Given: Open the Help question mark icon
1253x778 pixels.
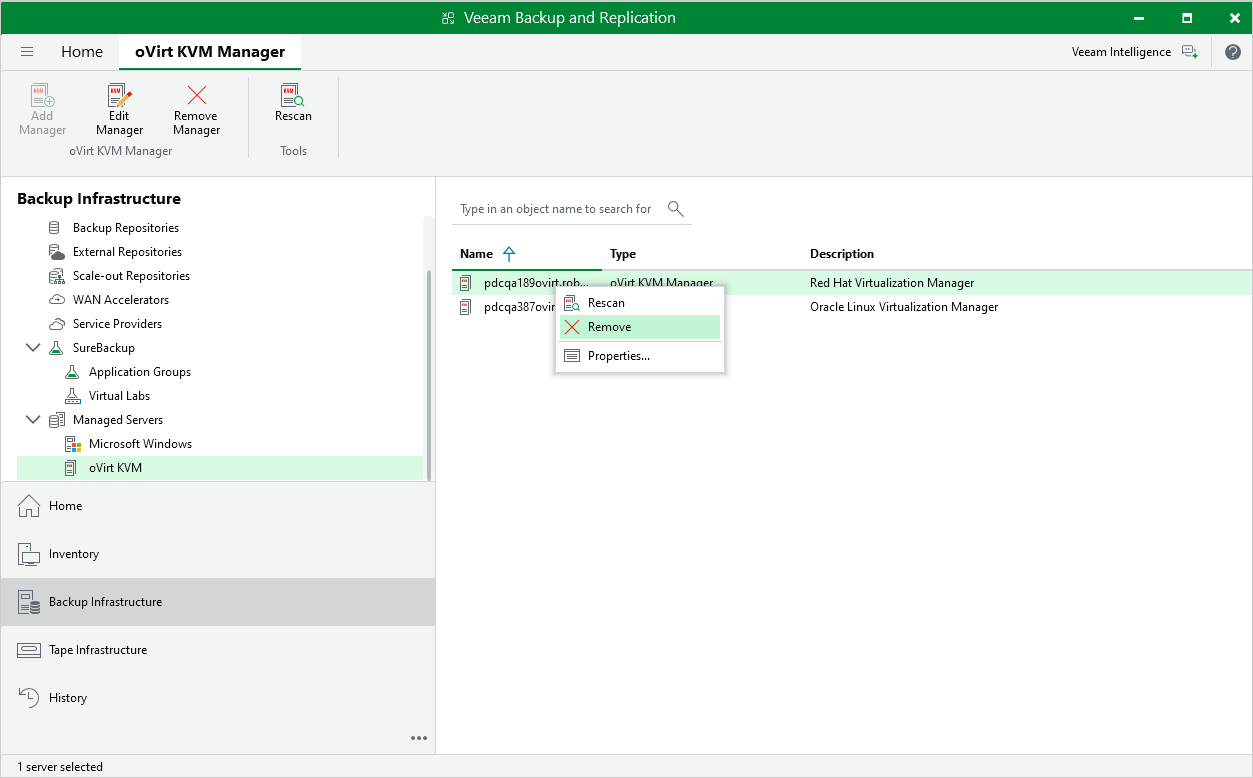Looking at the screenshot, I should pyautogui.click(x=1232, y=51).
